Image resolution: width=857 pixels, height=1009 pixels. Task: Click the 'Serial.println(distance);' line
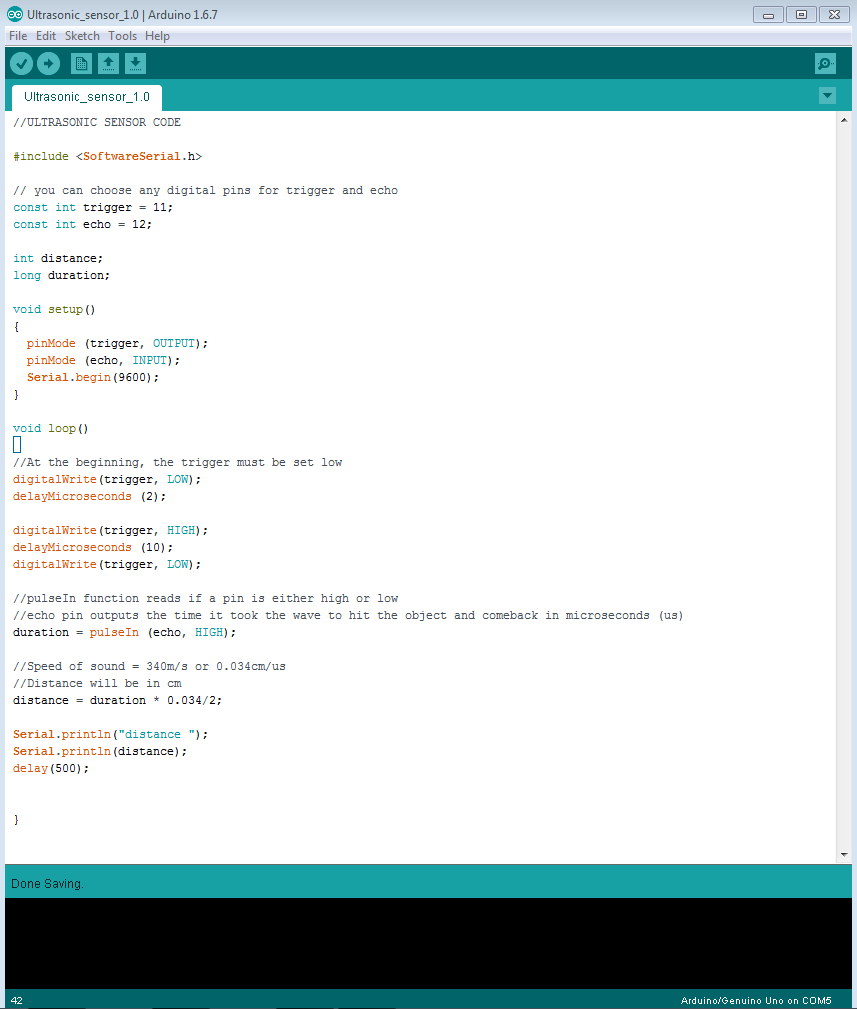click(100, 751)
